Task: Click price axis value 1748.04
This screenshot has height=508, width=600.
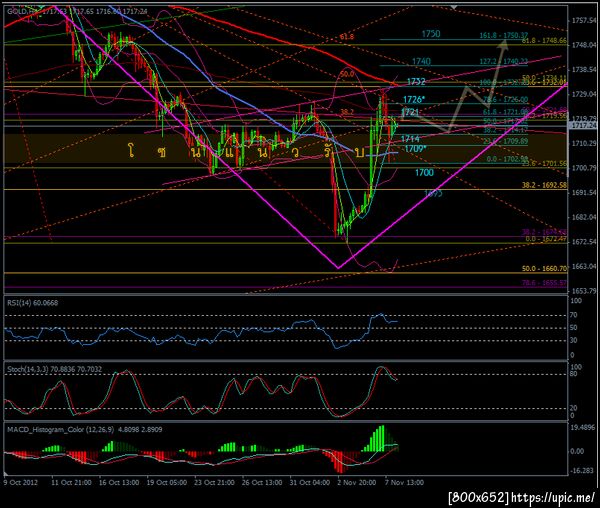Action: coord(584,45)
